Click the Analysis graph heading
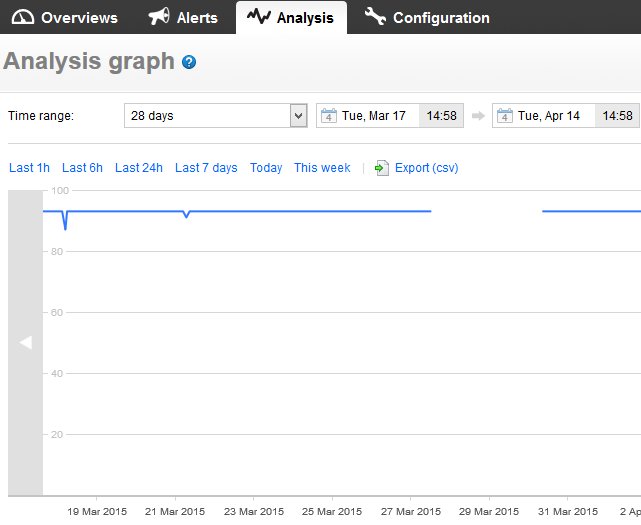 pos(89,61)
